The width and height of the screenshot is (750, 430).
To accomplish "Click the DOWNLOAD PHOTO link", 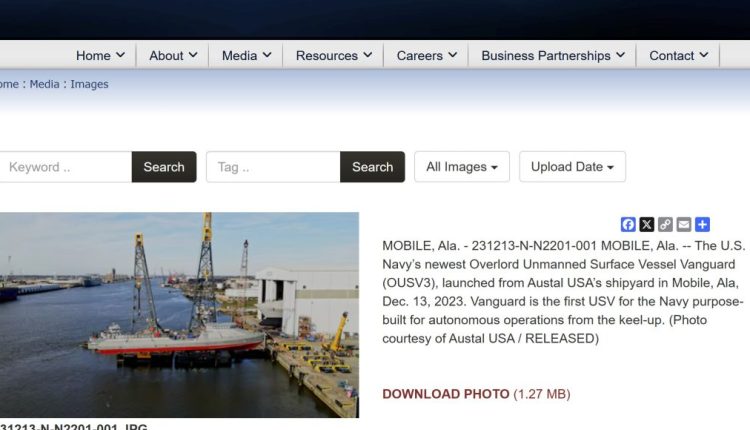I will (446, 394).
